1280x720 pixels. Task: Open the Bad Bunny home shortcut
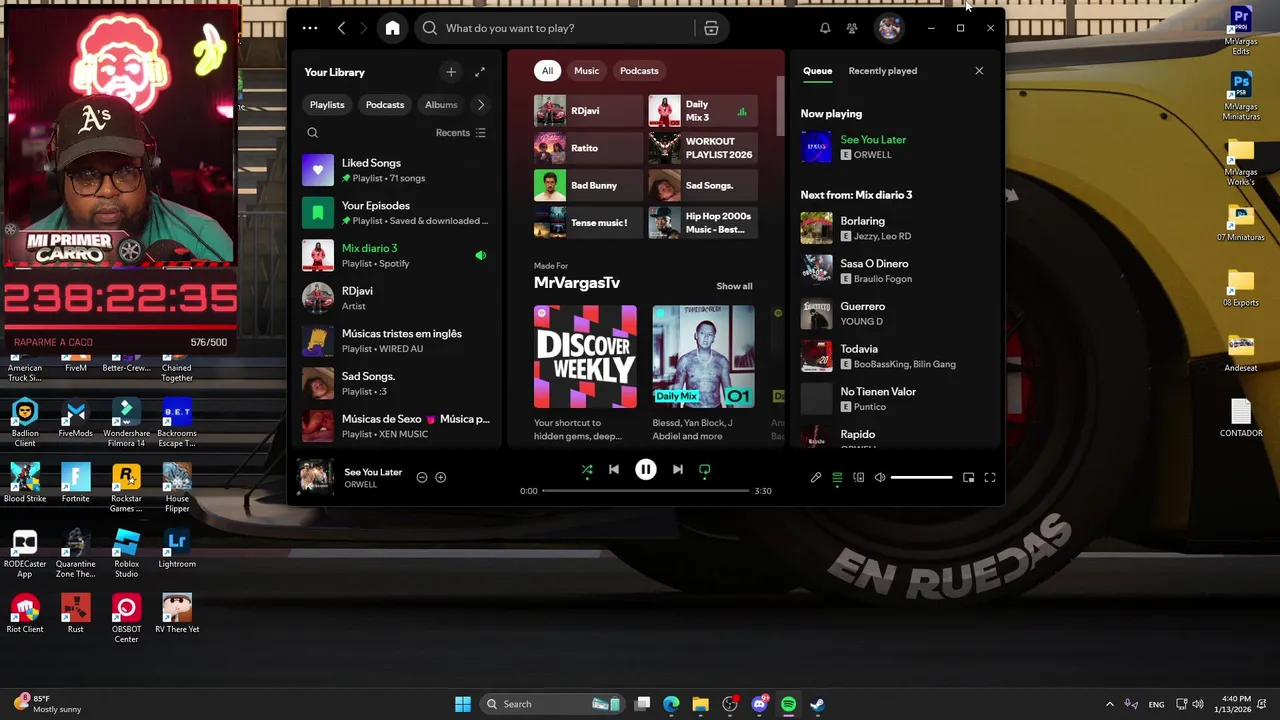pyautogui.click(x=588, y=185)
